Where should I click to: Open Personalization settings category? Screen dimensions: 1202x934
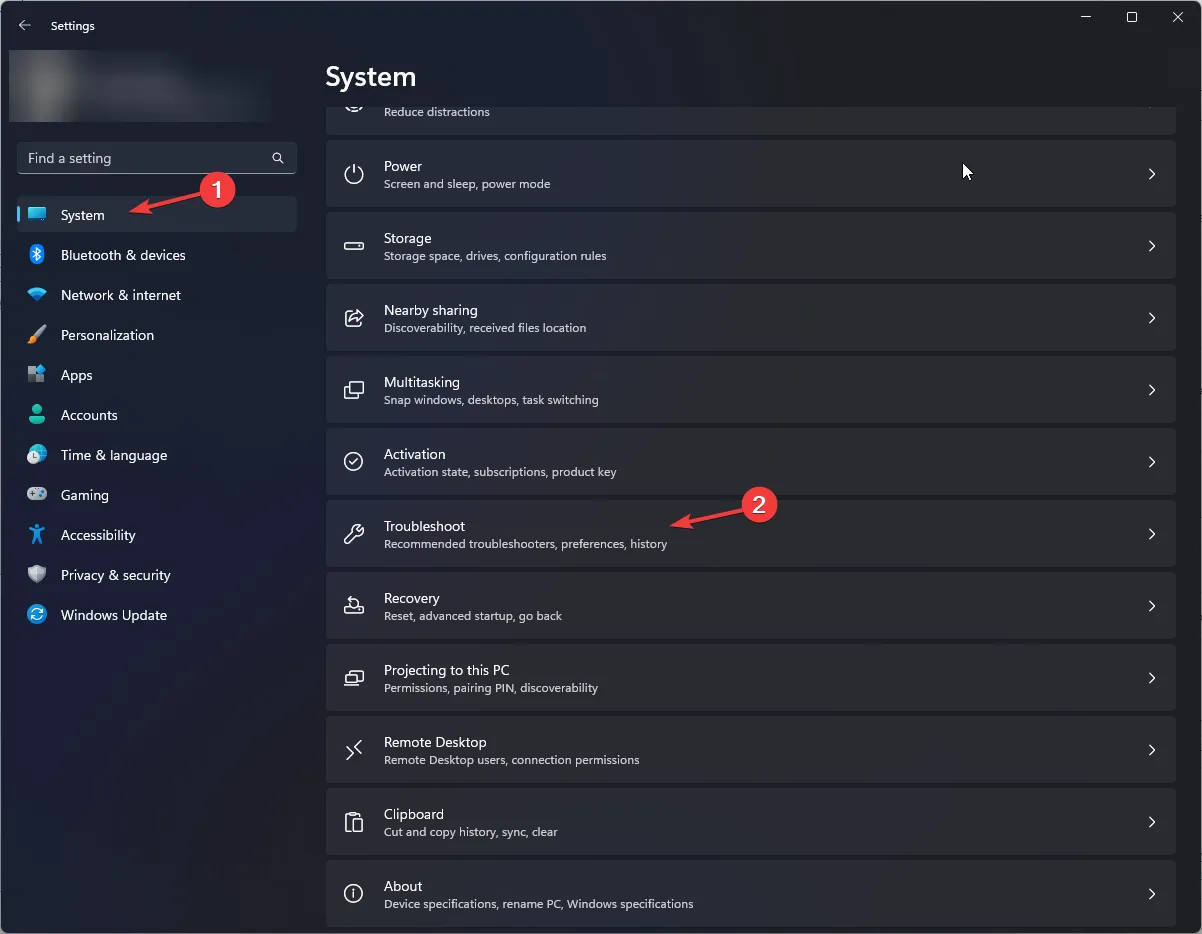(157, 335)
